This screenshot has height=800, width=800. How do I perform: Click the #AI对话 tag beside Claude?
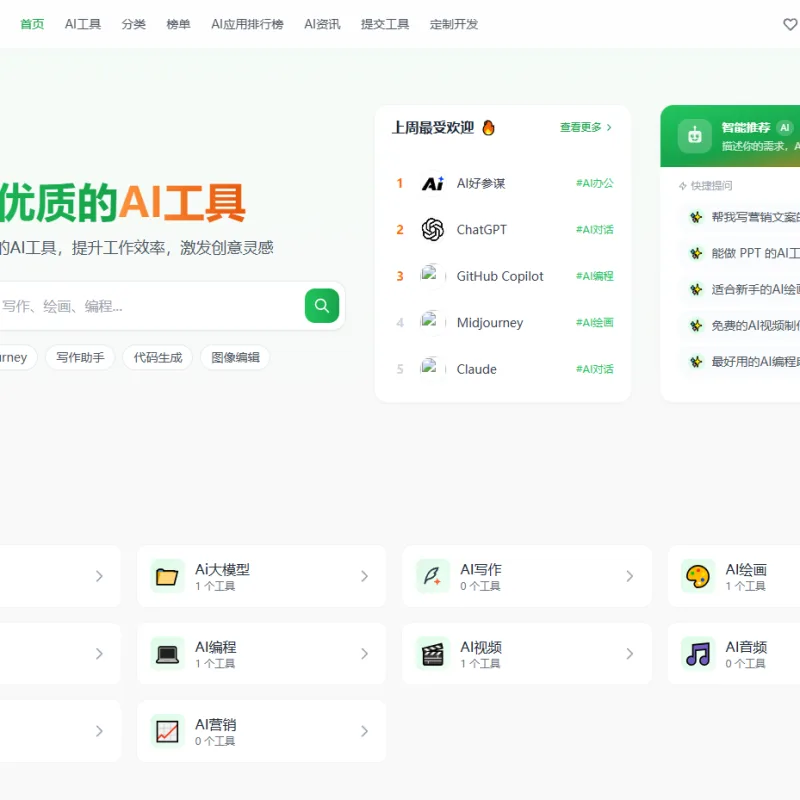(x=594, y=369)
